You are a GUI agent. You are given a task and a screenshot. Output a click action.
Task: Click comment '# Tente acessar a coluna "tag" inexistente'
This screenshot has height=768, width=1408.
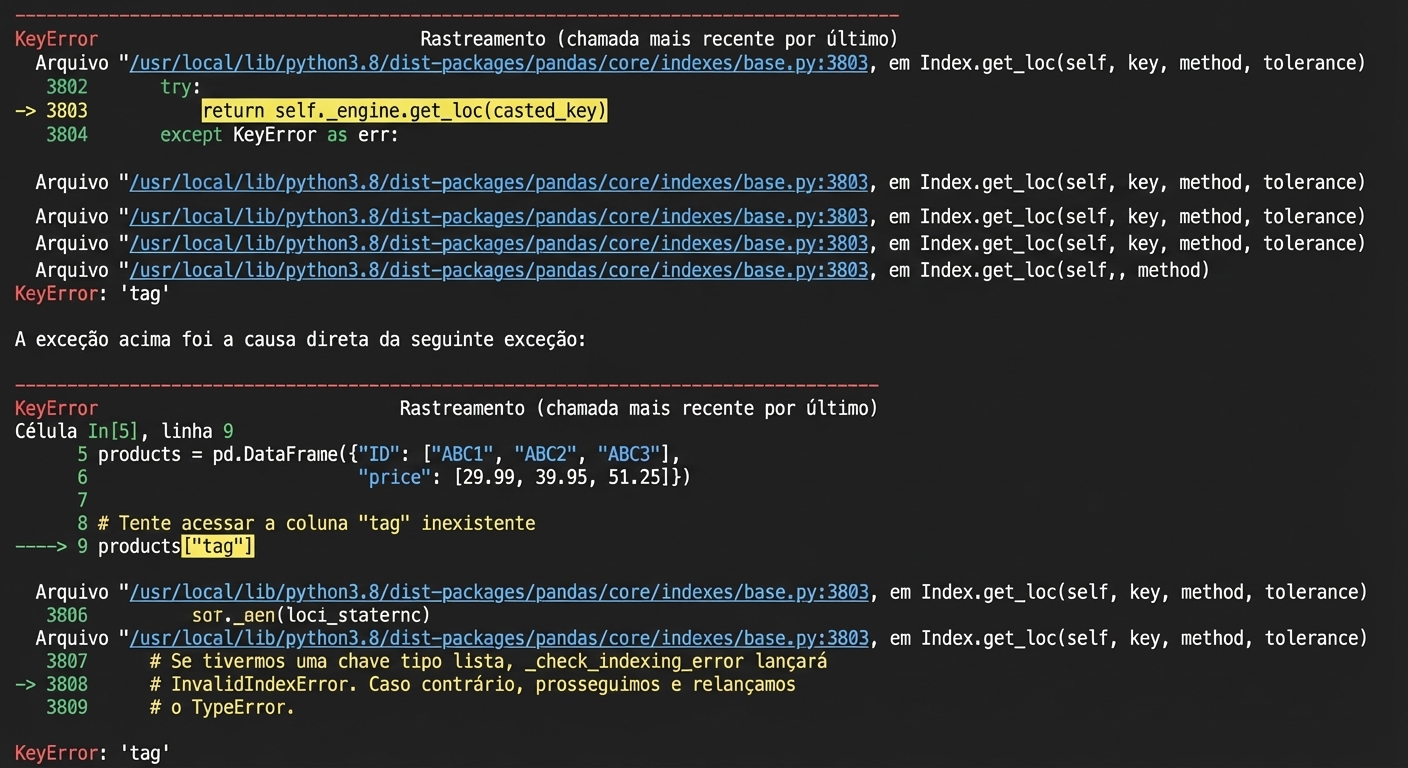coord(316,523)
